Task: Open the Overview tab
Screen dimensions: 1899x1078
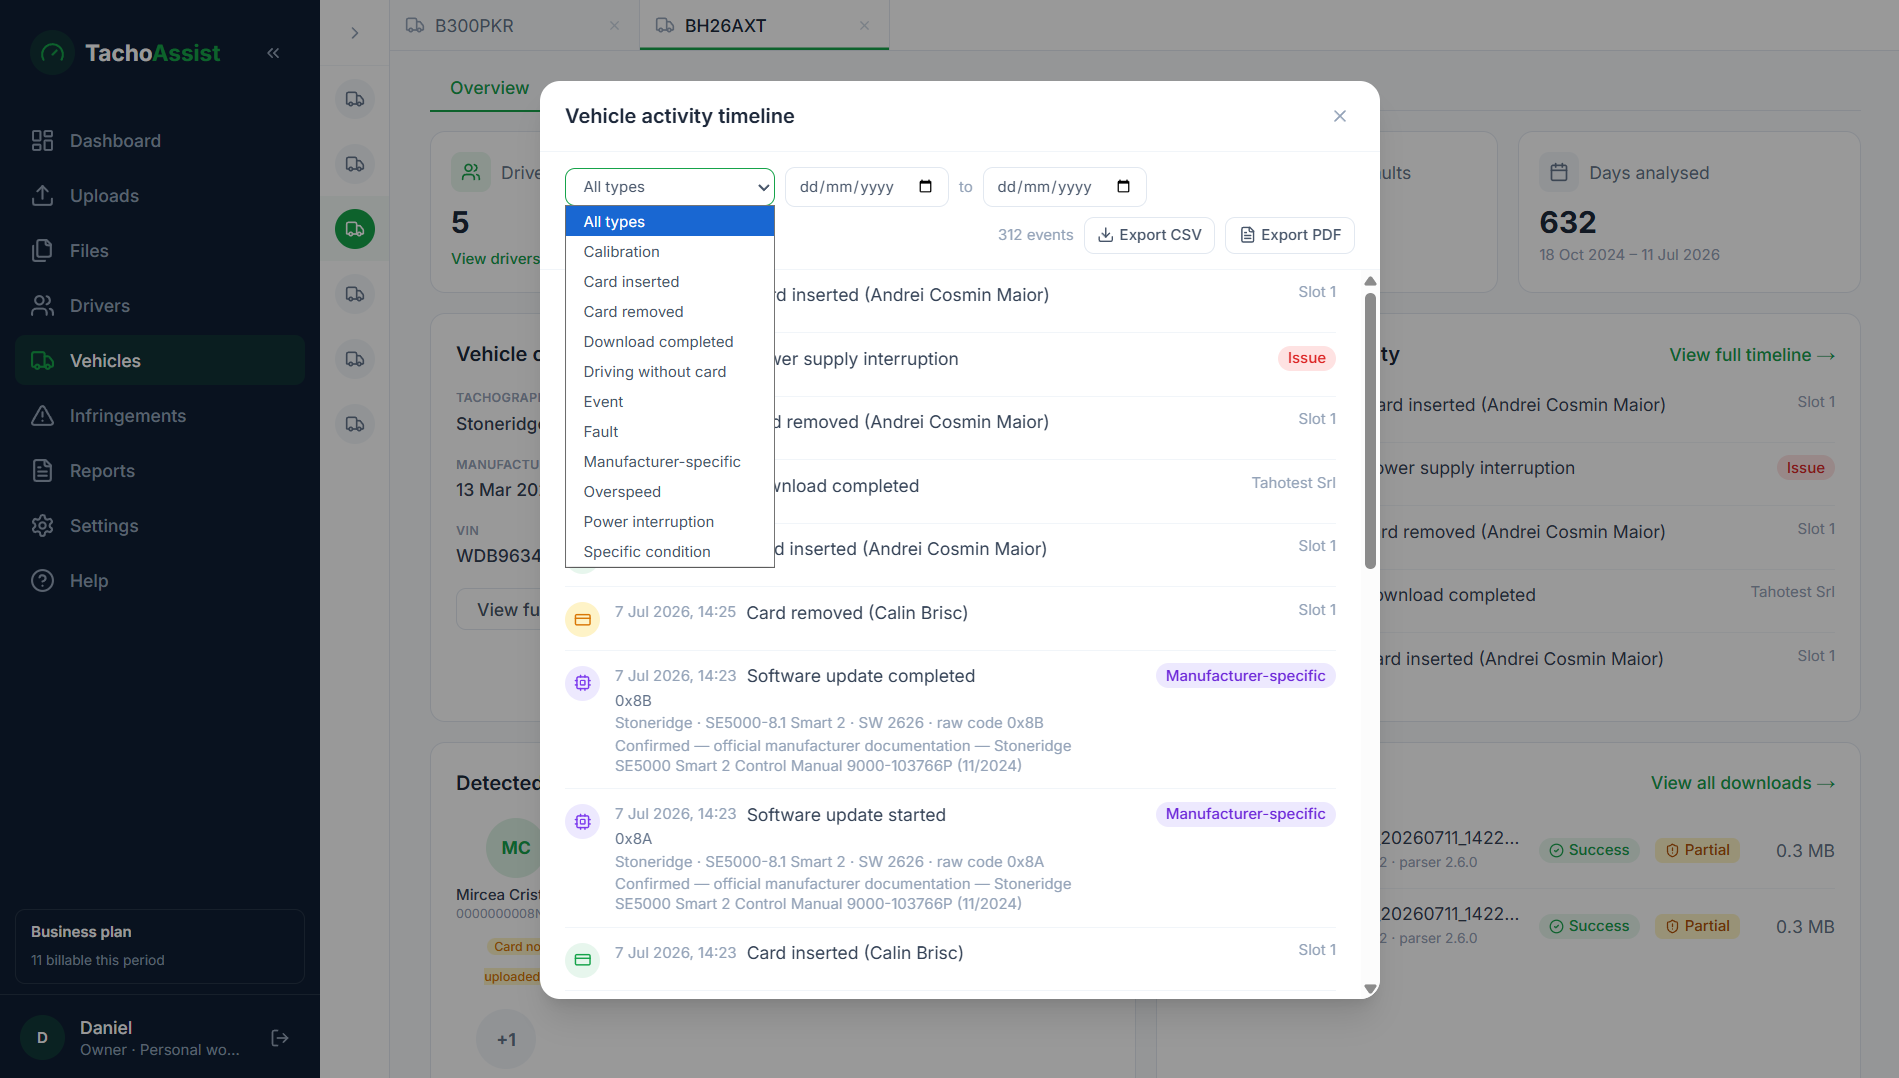Action: coord(489,88)
